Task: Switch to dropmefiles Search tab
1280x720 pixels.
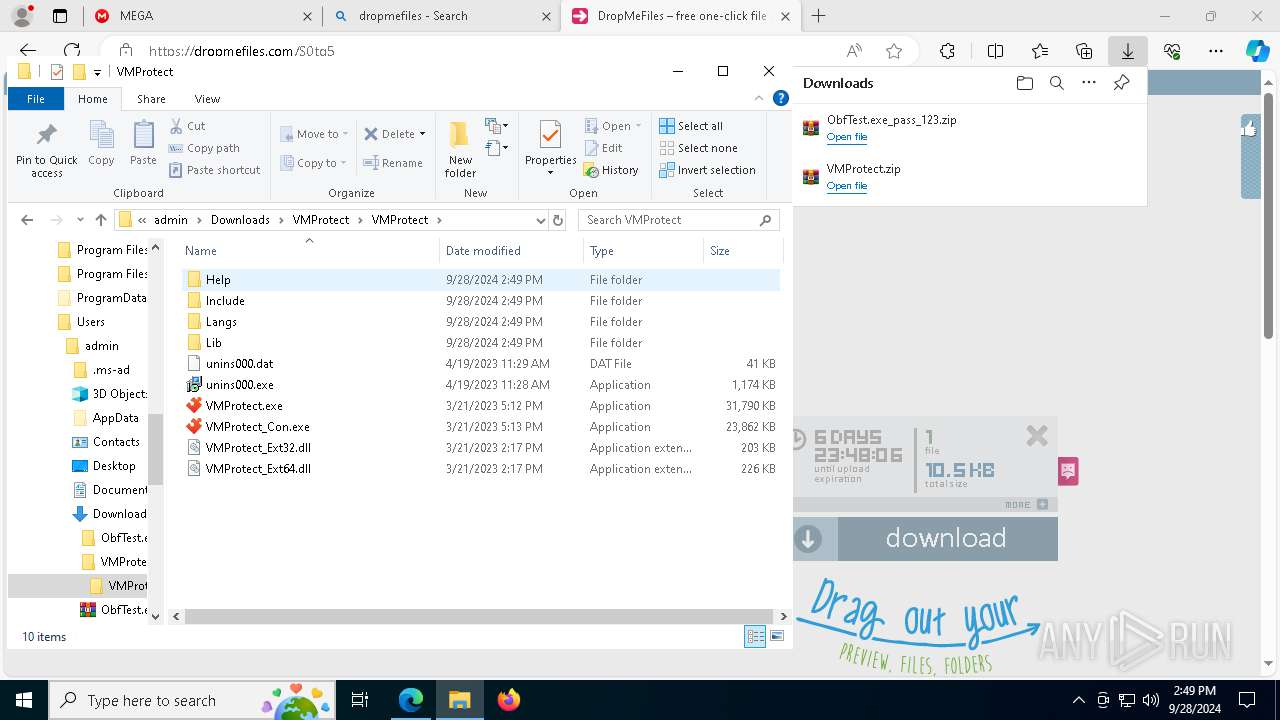Action: [442, 16]
